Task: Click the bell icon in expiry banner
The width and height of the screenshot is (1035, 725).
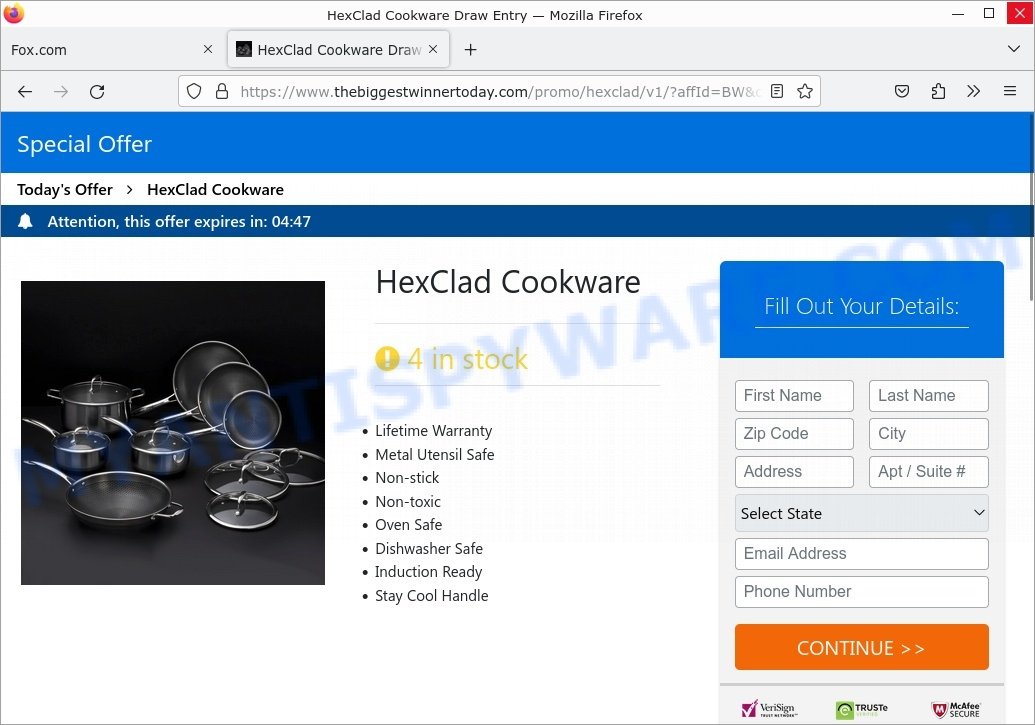Action: (25, 221)
